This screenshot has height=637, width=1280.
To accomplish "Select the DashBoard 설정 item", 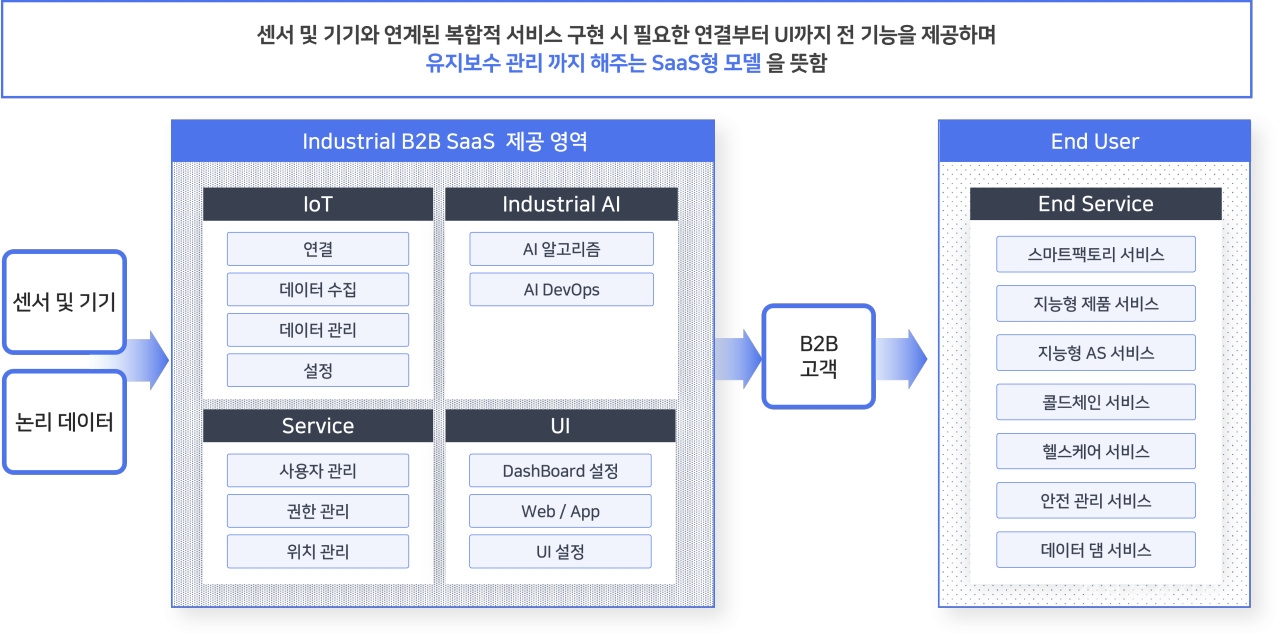I will [x=560, y=470].
